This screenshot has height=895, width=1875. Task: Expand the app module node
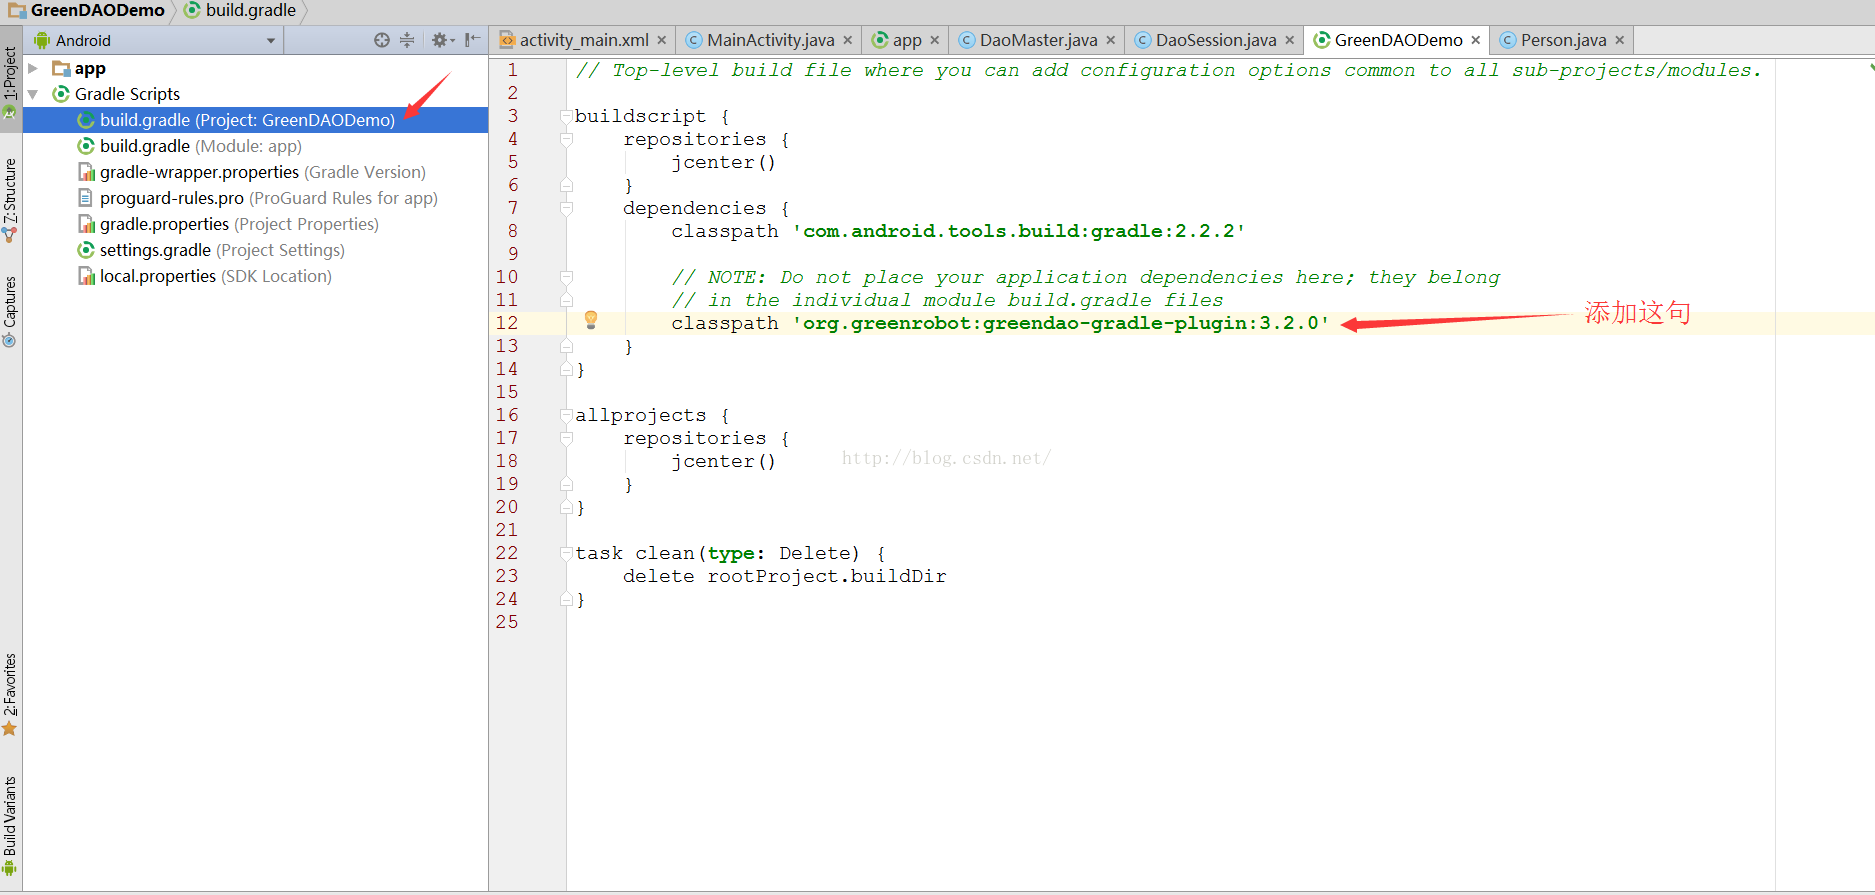33,68
